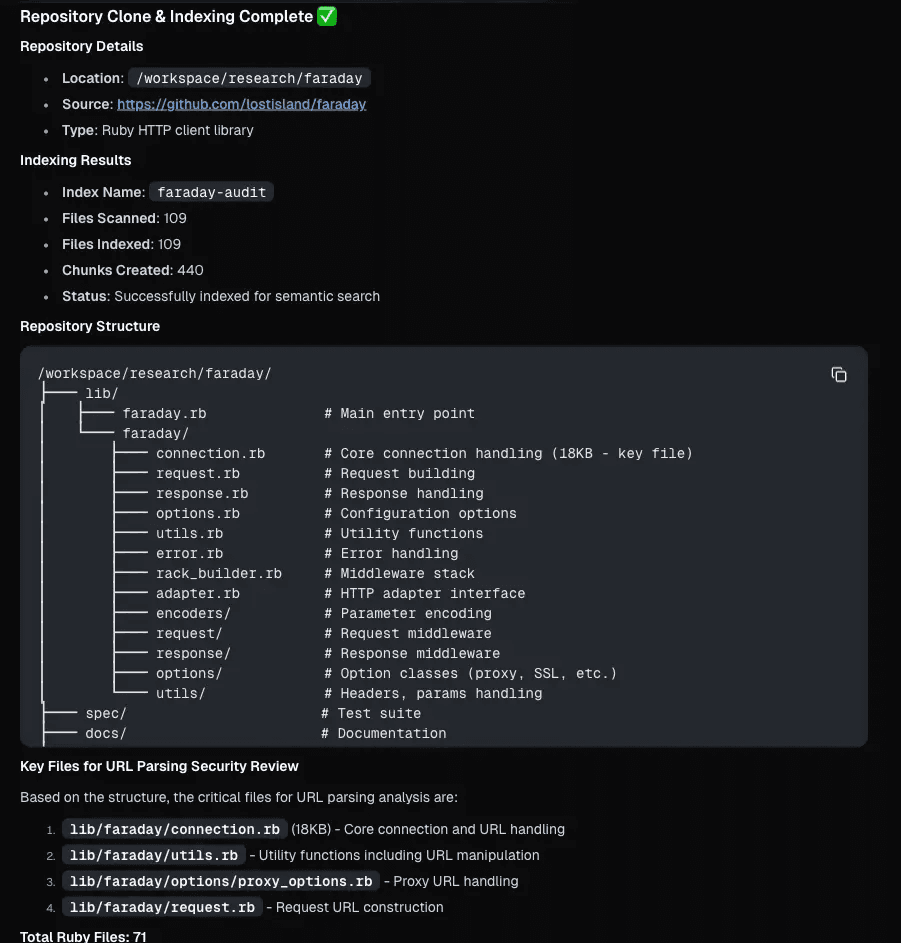Click the lib/faraday/options/proxy_options.rb code chip
Screen dimensions: 901x943
[221, 881]
